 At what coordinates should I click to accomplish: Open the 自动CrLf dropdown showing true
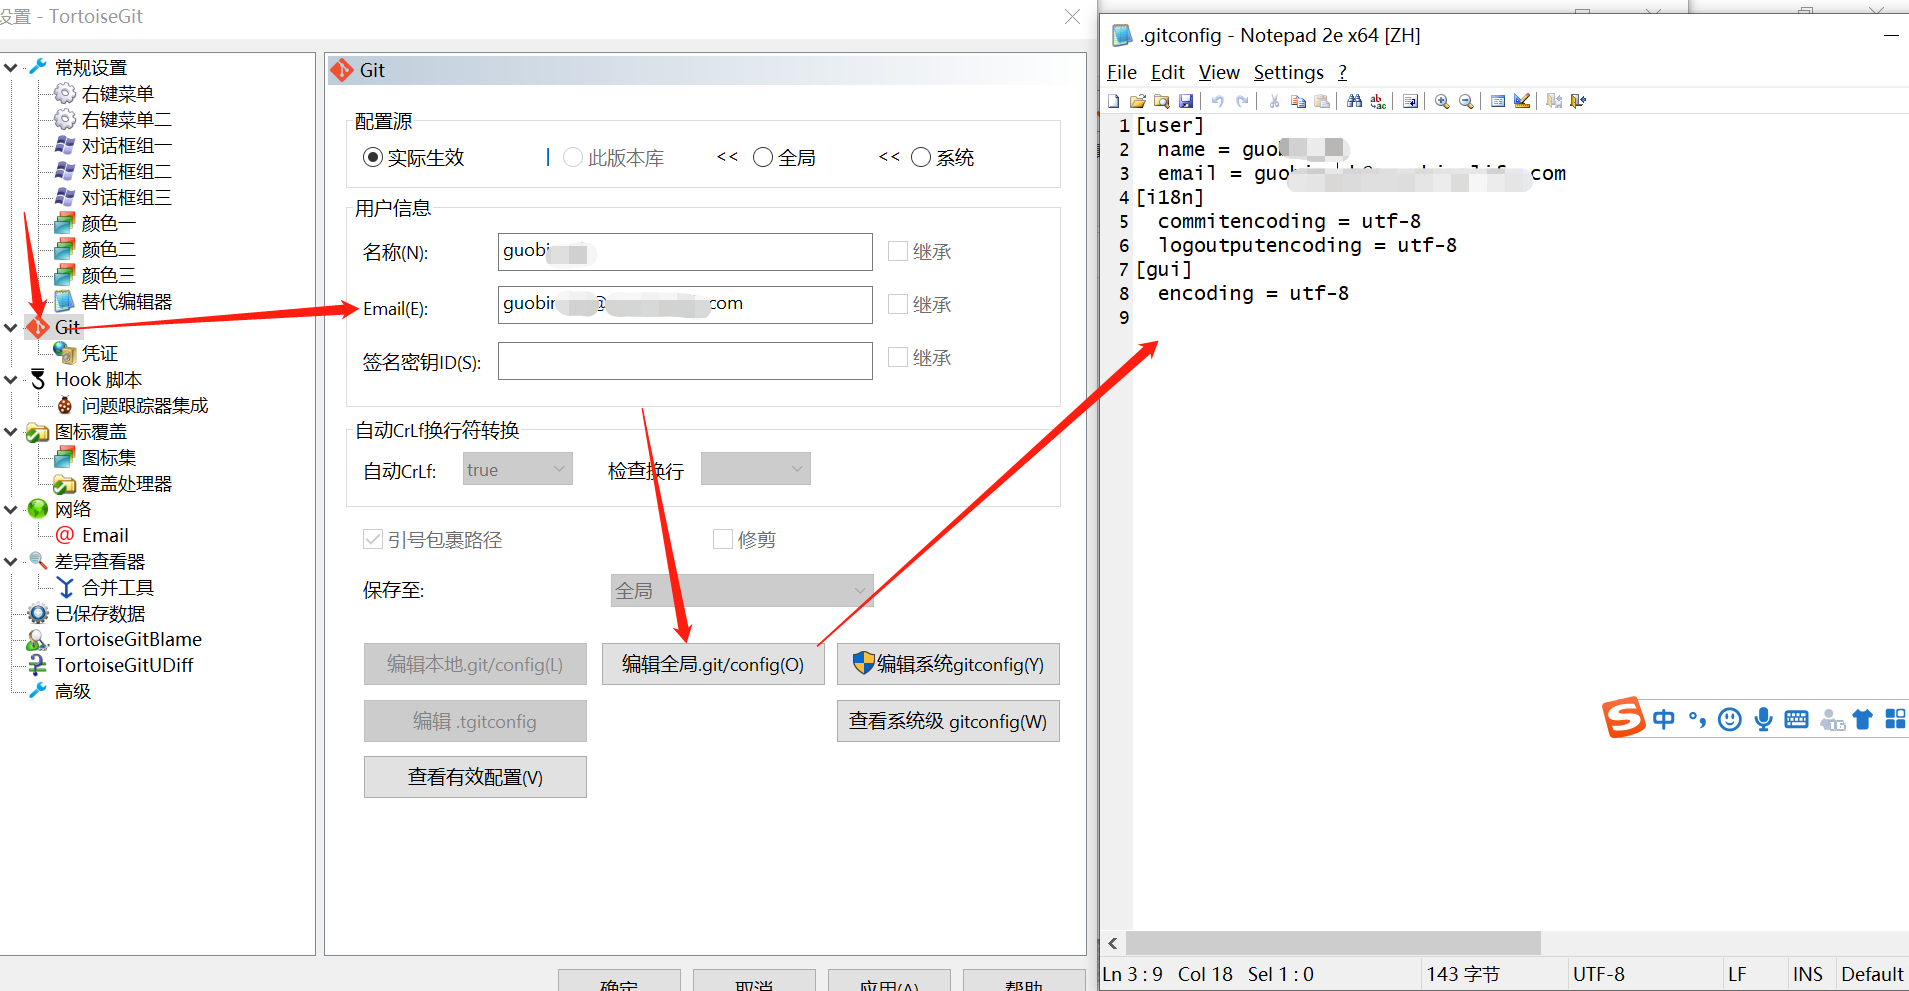(x=517, y=469)
